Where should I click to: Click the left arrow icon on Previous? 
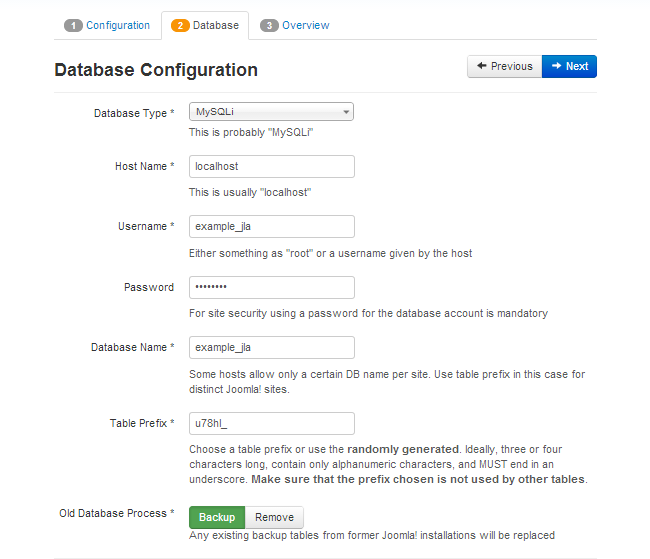point(481,66)
